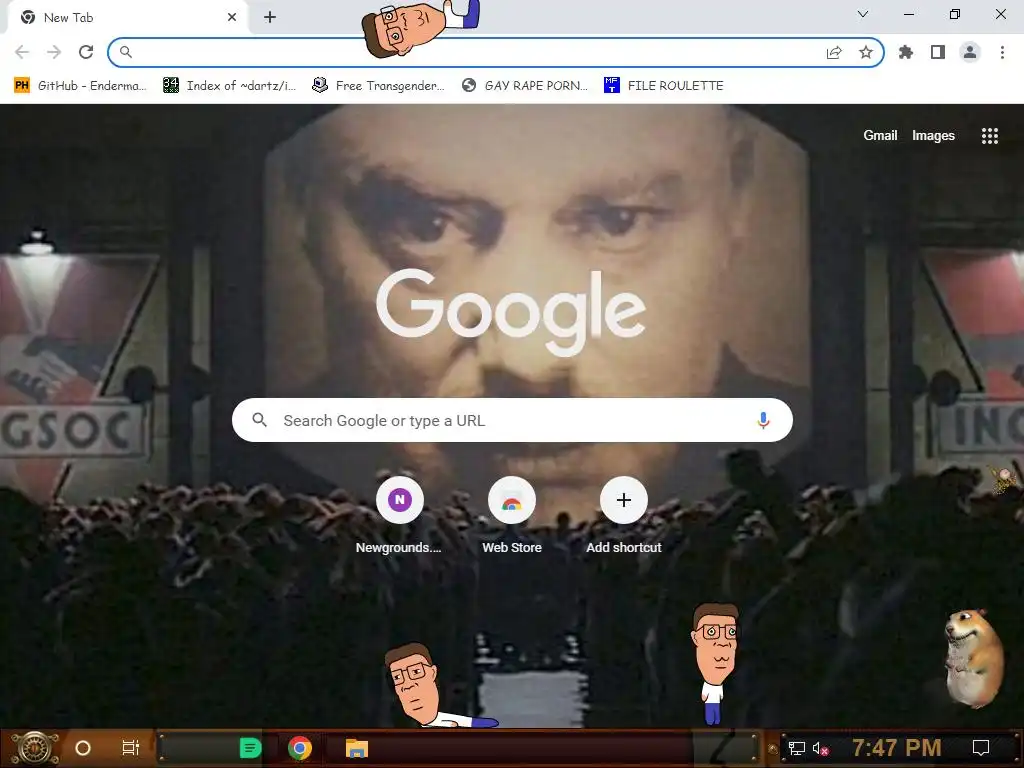Image resolution: width=1024 pixels, height=768 pixels.
Task: Reload the current page
Action: tap(86, 52)
